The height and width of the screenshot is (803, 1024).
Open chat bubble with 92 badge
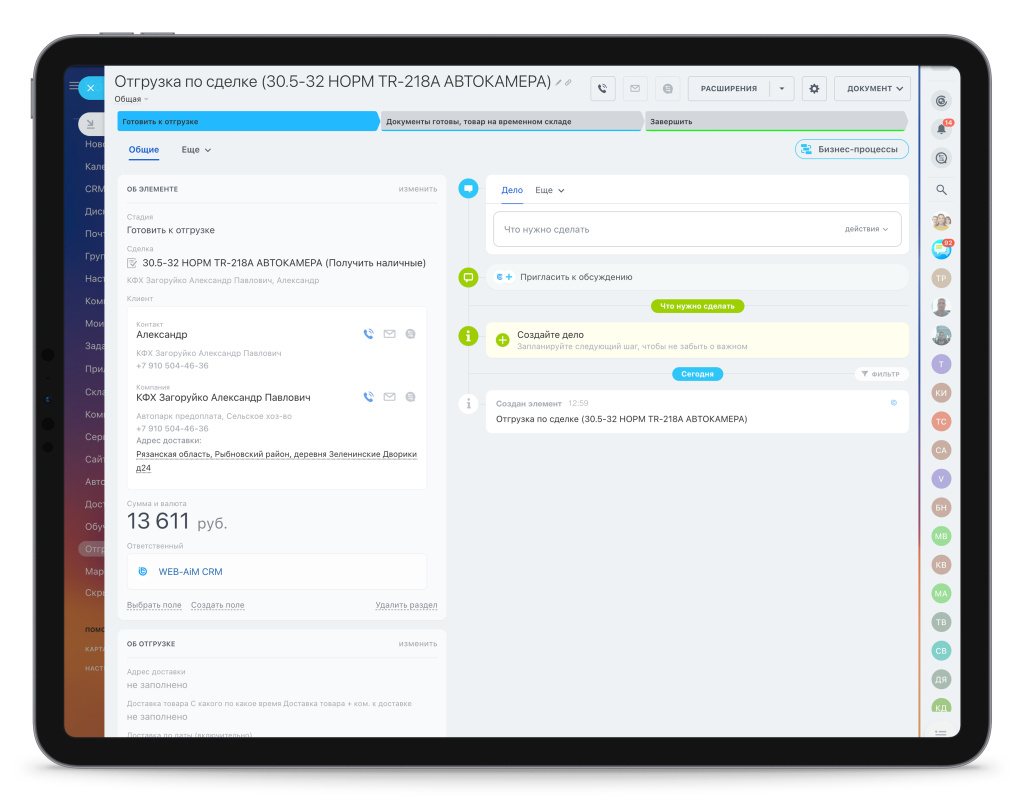click(941, 249)
